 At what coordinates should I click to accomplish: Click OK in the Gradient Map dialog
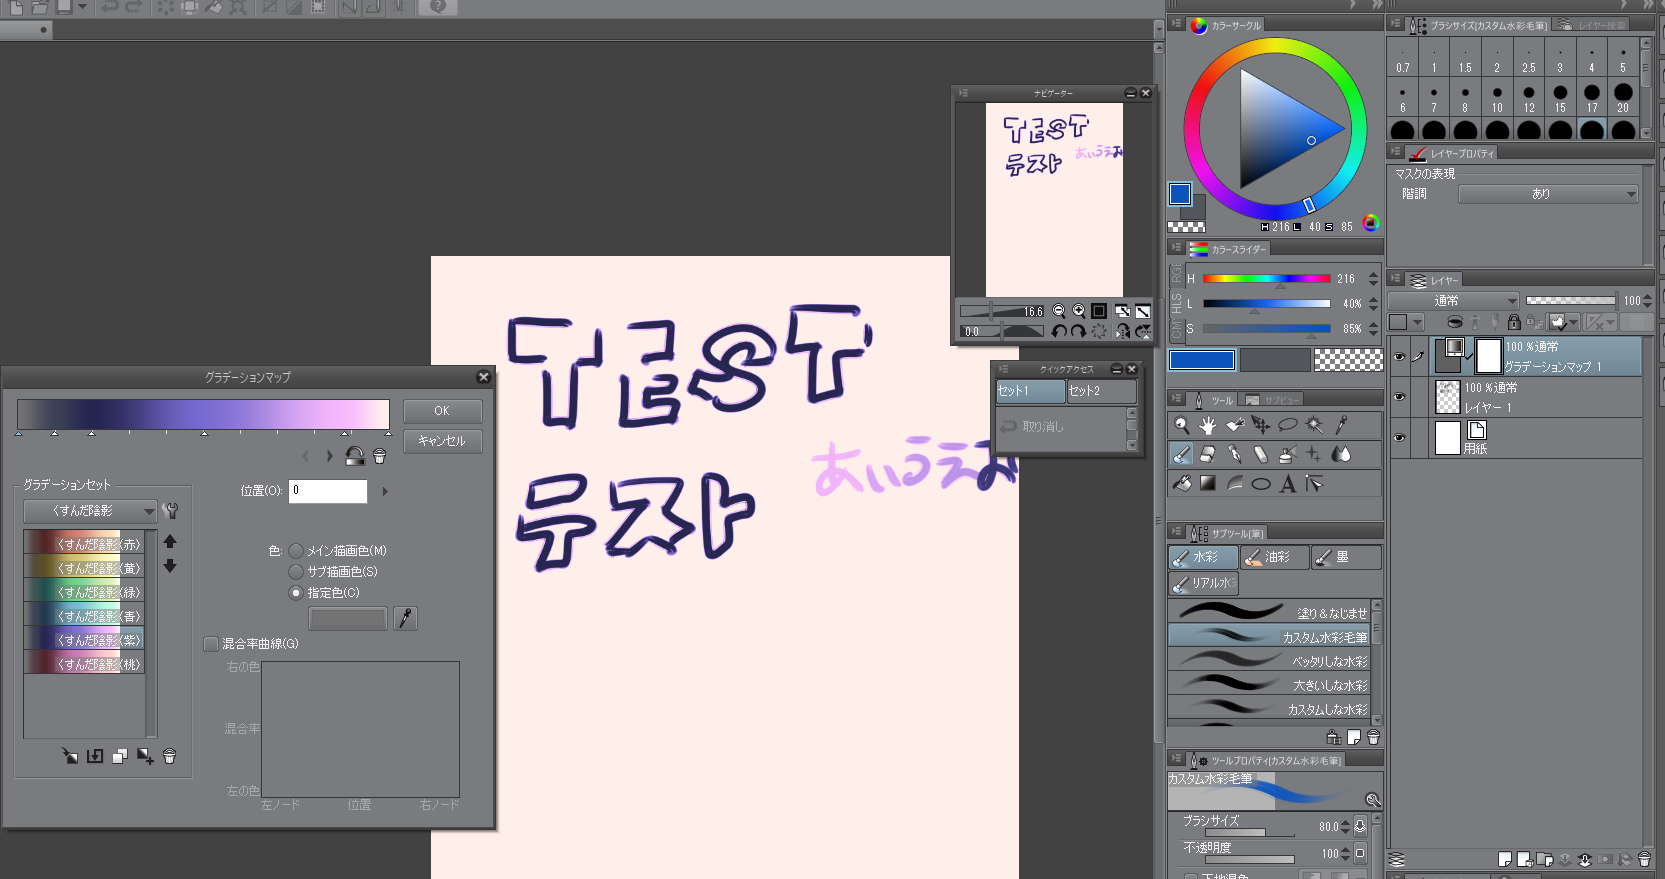pos(442,411)
